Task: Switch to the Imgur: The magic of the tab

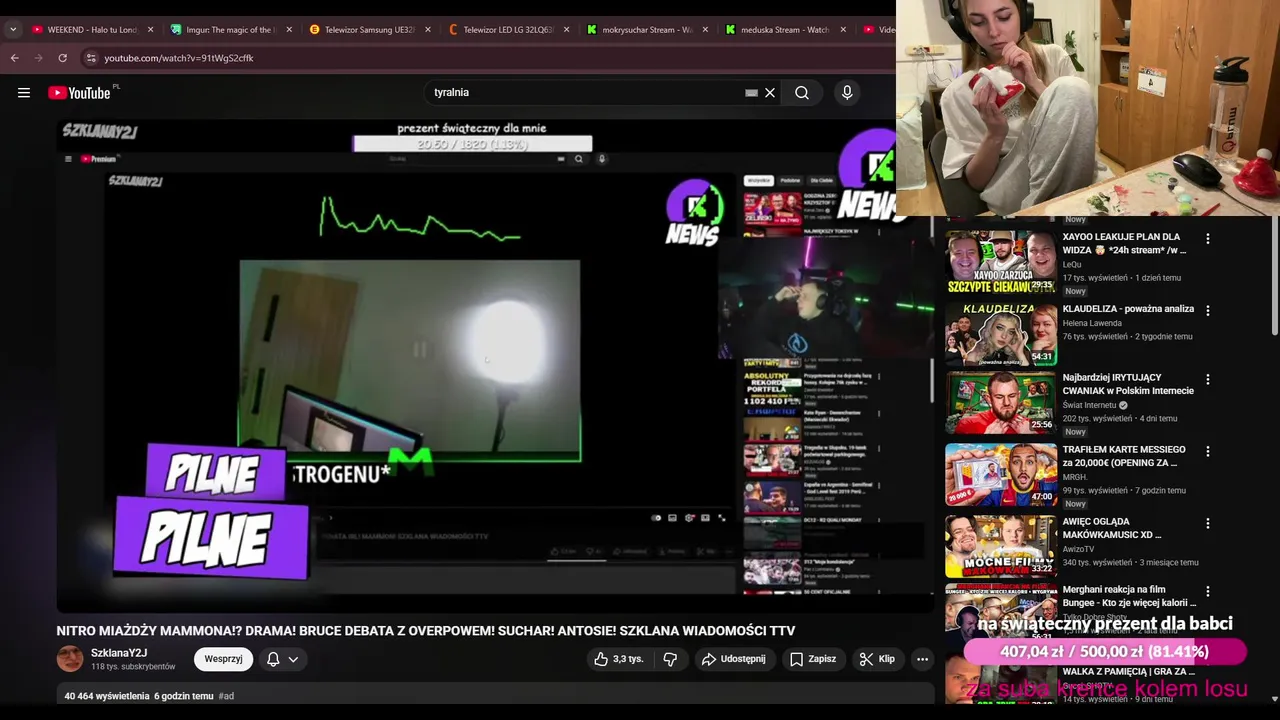Action: coord(229,30)
